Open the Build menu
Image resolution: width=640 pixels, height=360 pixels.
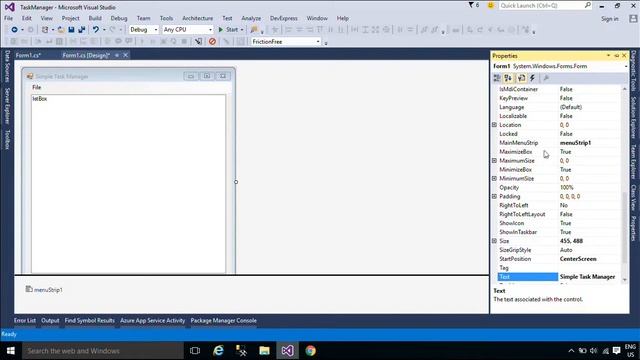click(95, 18)
